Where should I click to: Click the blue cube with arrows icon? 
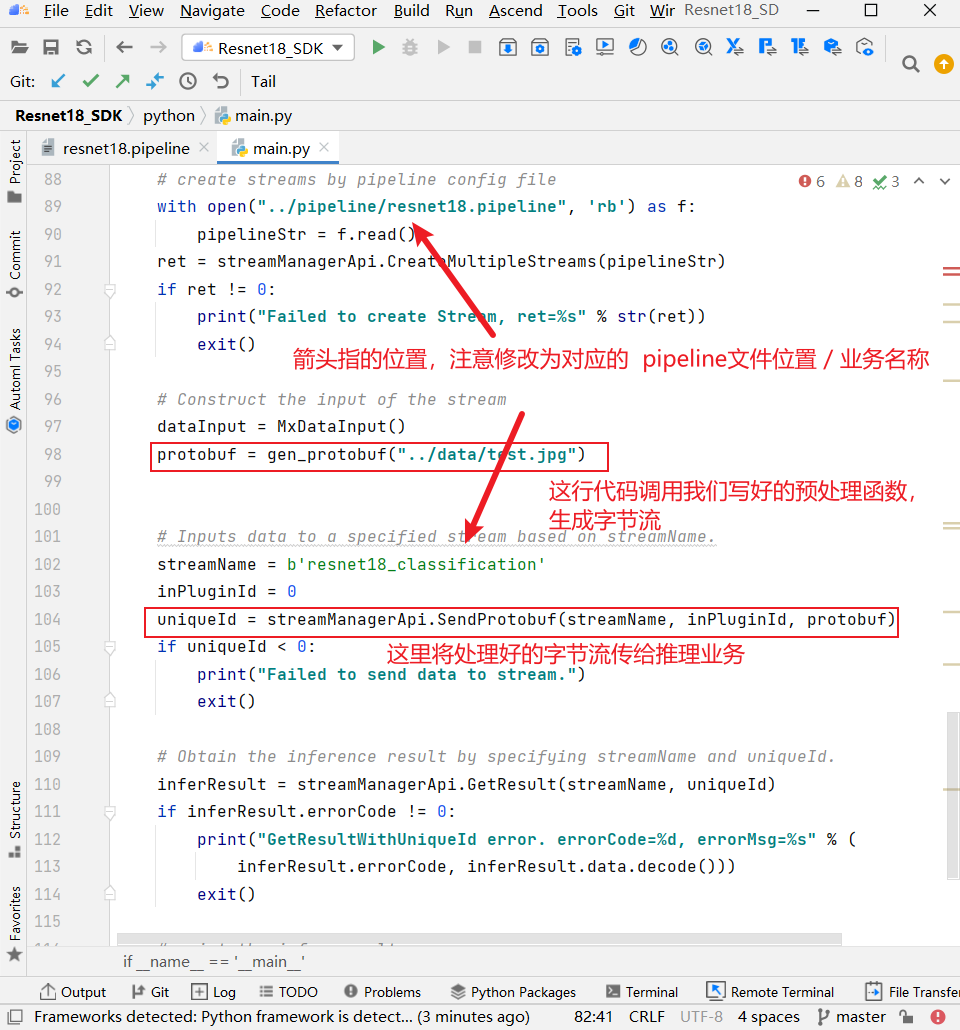point(832,47)
